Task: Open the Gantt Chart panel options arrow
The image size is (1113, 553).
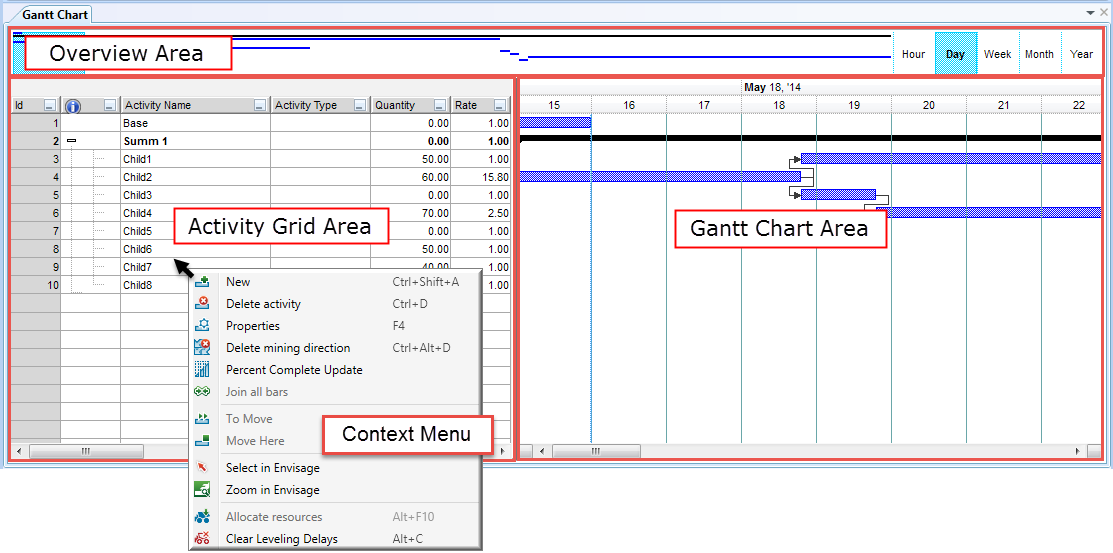Action: pos(1090,13)
